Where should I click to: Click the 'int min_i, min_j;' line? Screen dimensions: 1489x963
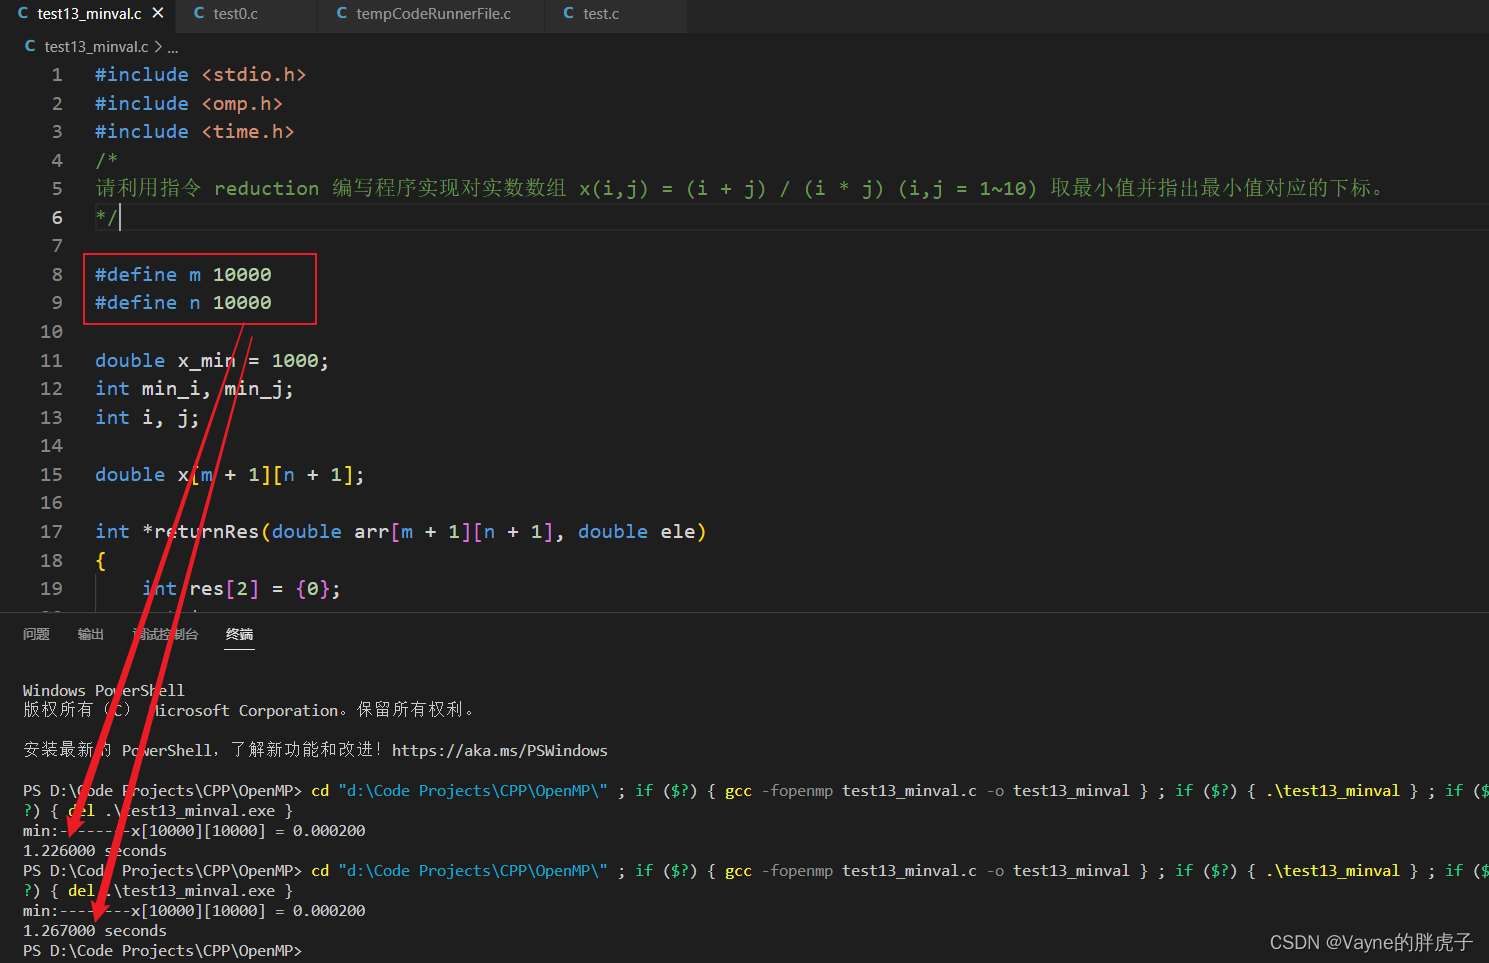point(194,389)
